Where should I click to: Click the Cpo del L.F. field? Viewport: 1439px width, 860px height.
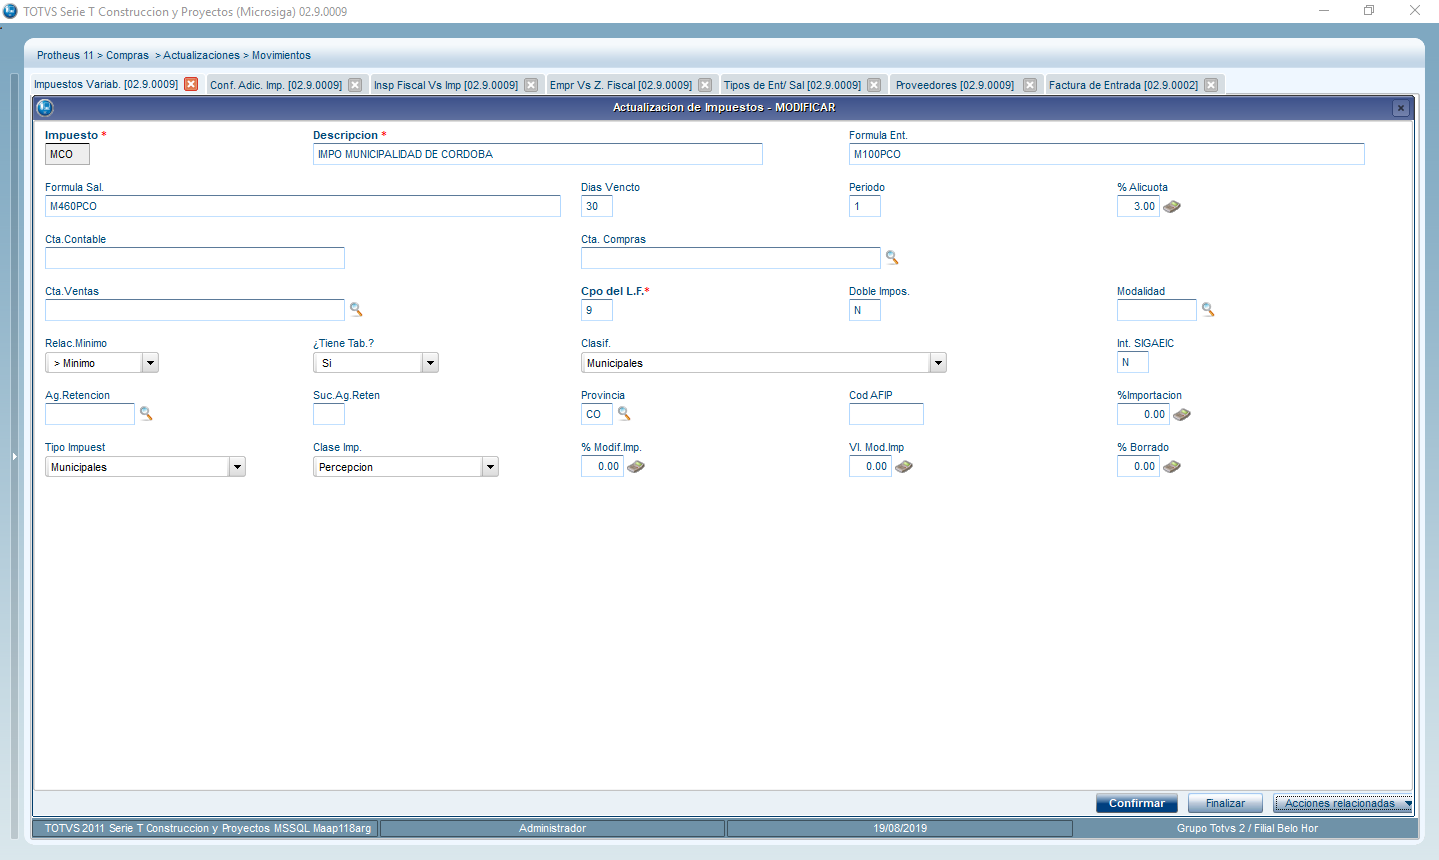tap(597, 310)
